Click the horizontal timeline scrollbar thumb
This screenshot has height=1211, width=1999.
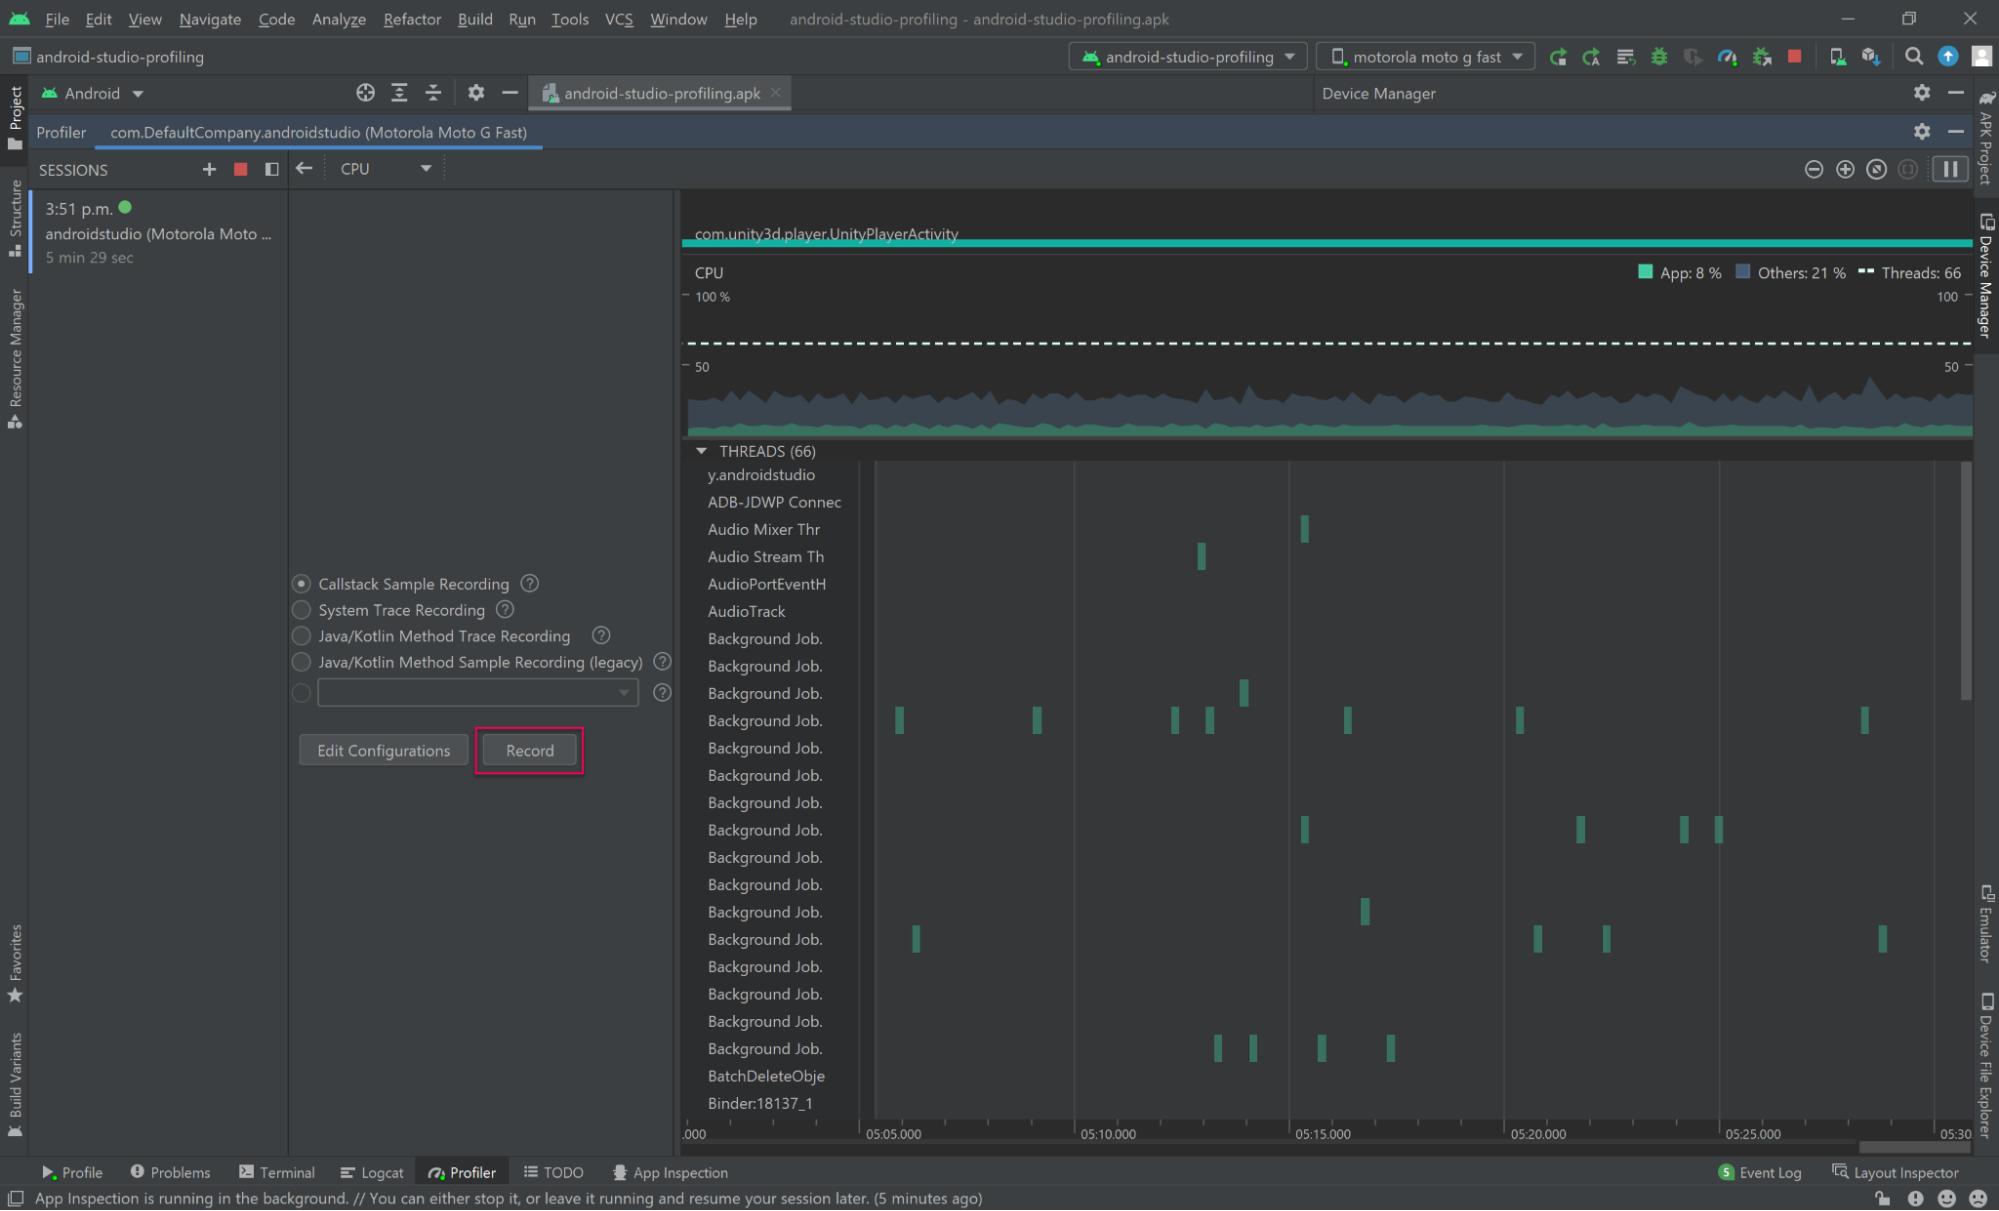[1913, 1146]
